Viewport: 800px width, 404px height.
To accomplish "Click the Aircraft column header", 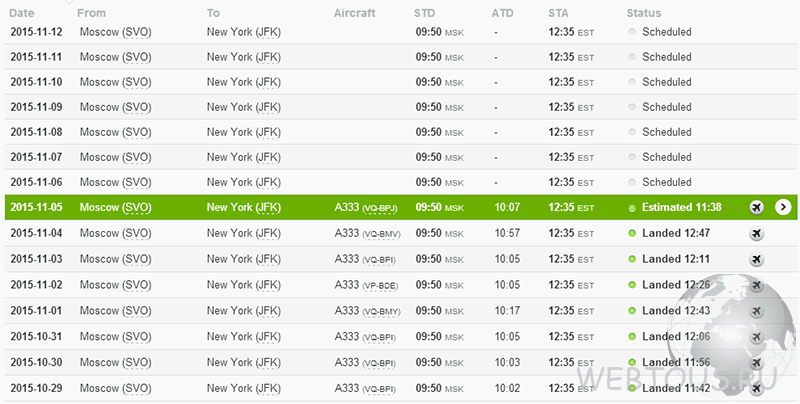I will click(x=355, y=13).
